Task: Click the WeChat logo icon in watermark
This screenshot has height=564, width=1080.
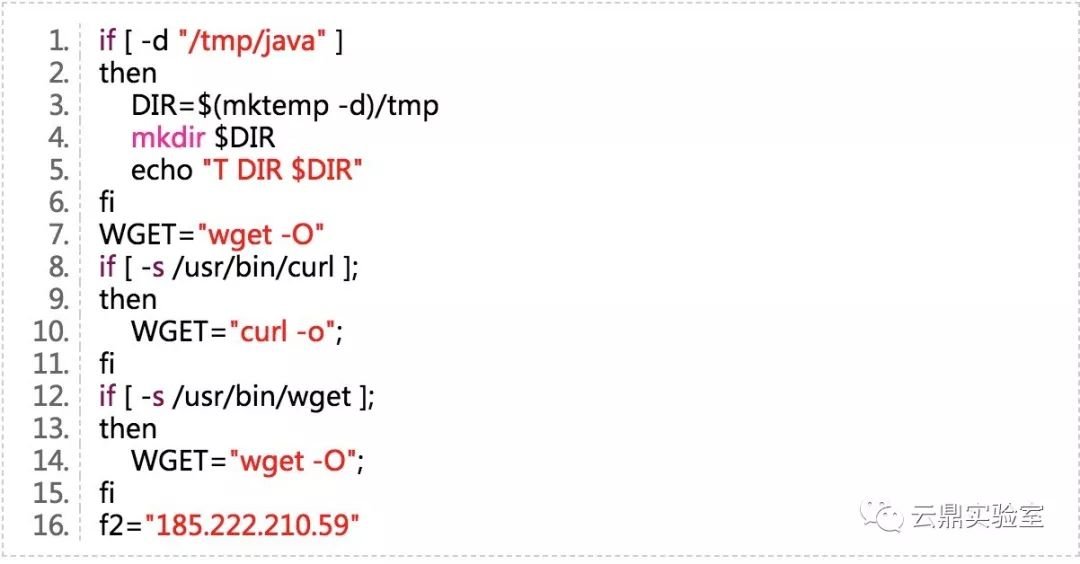Action: pyautogui.click(x=880, y=515)
